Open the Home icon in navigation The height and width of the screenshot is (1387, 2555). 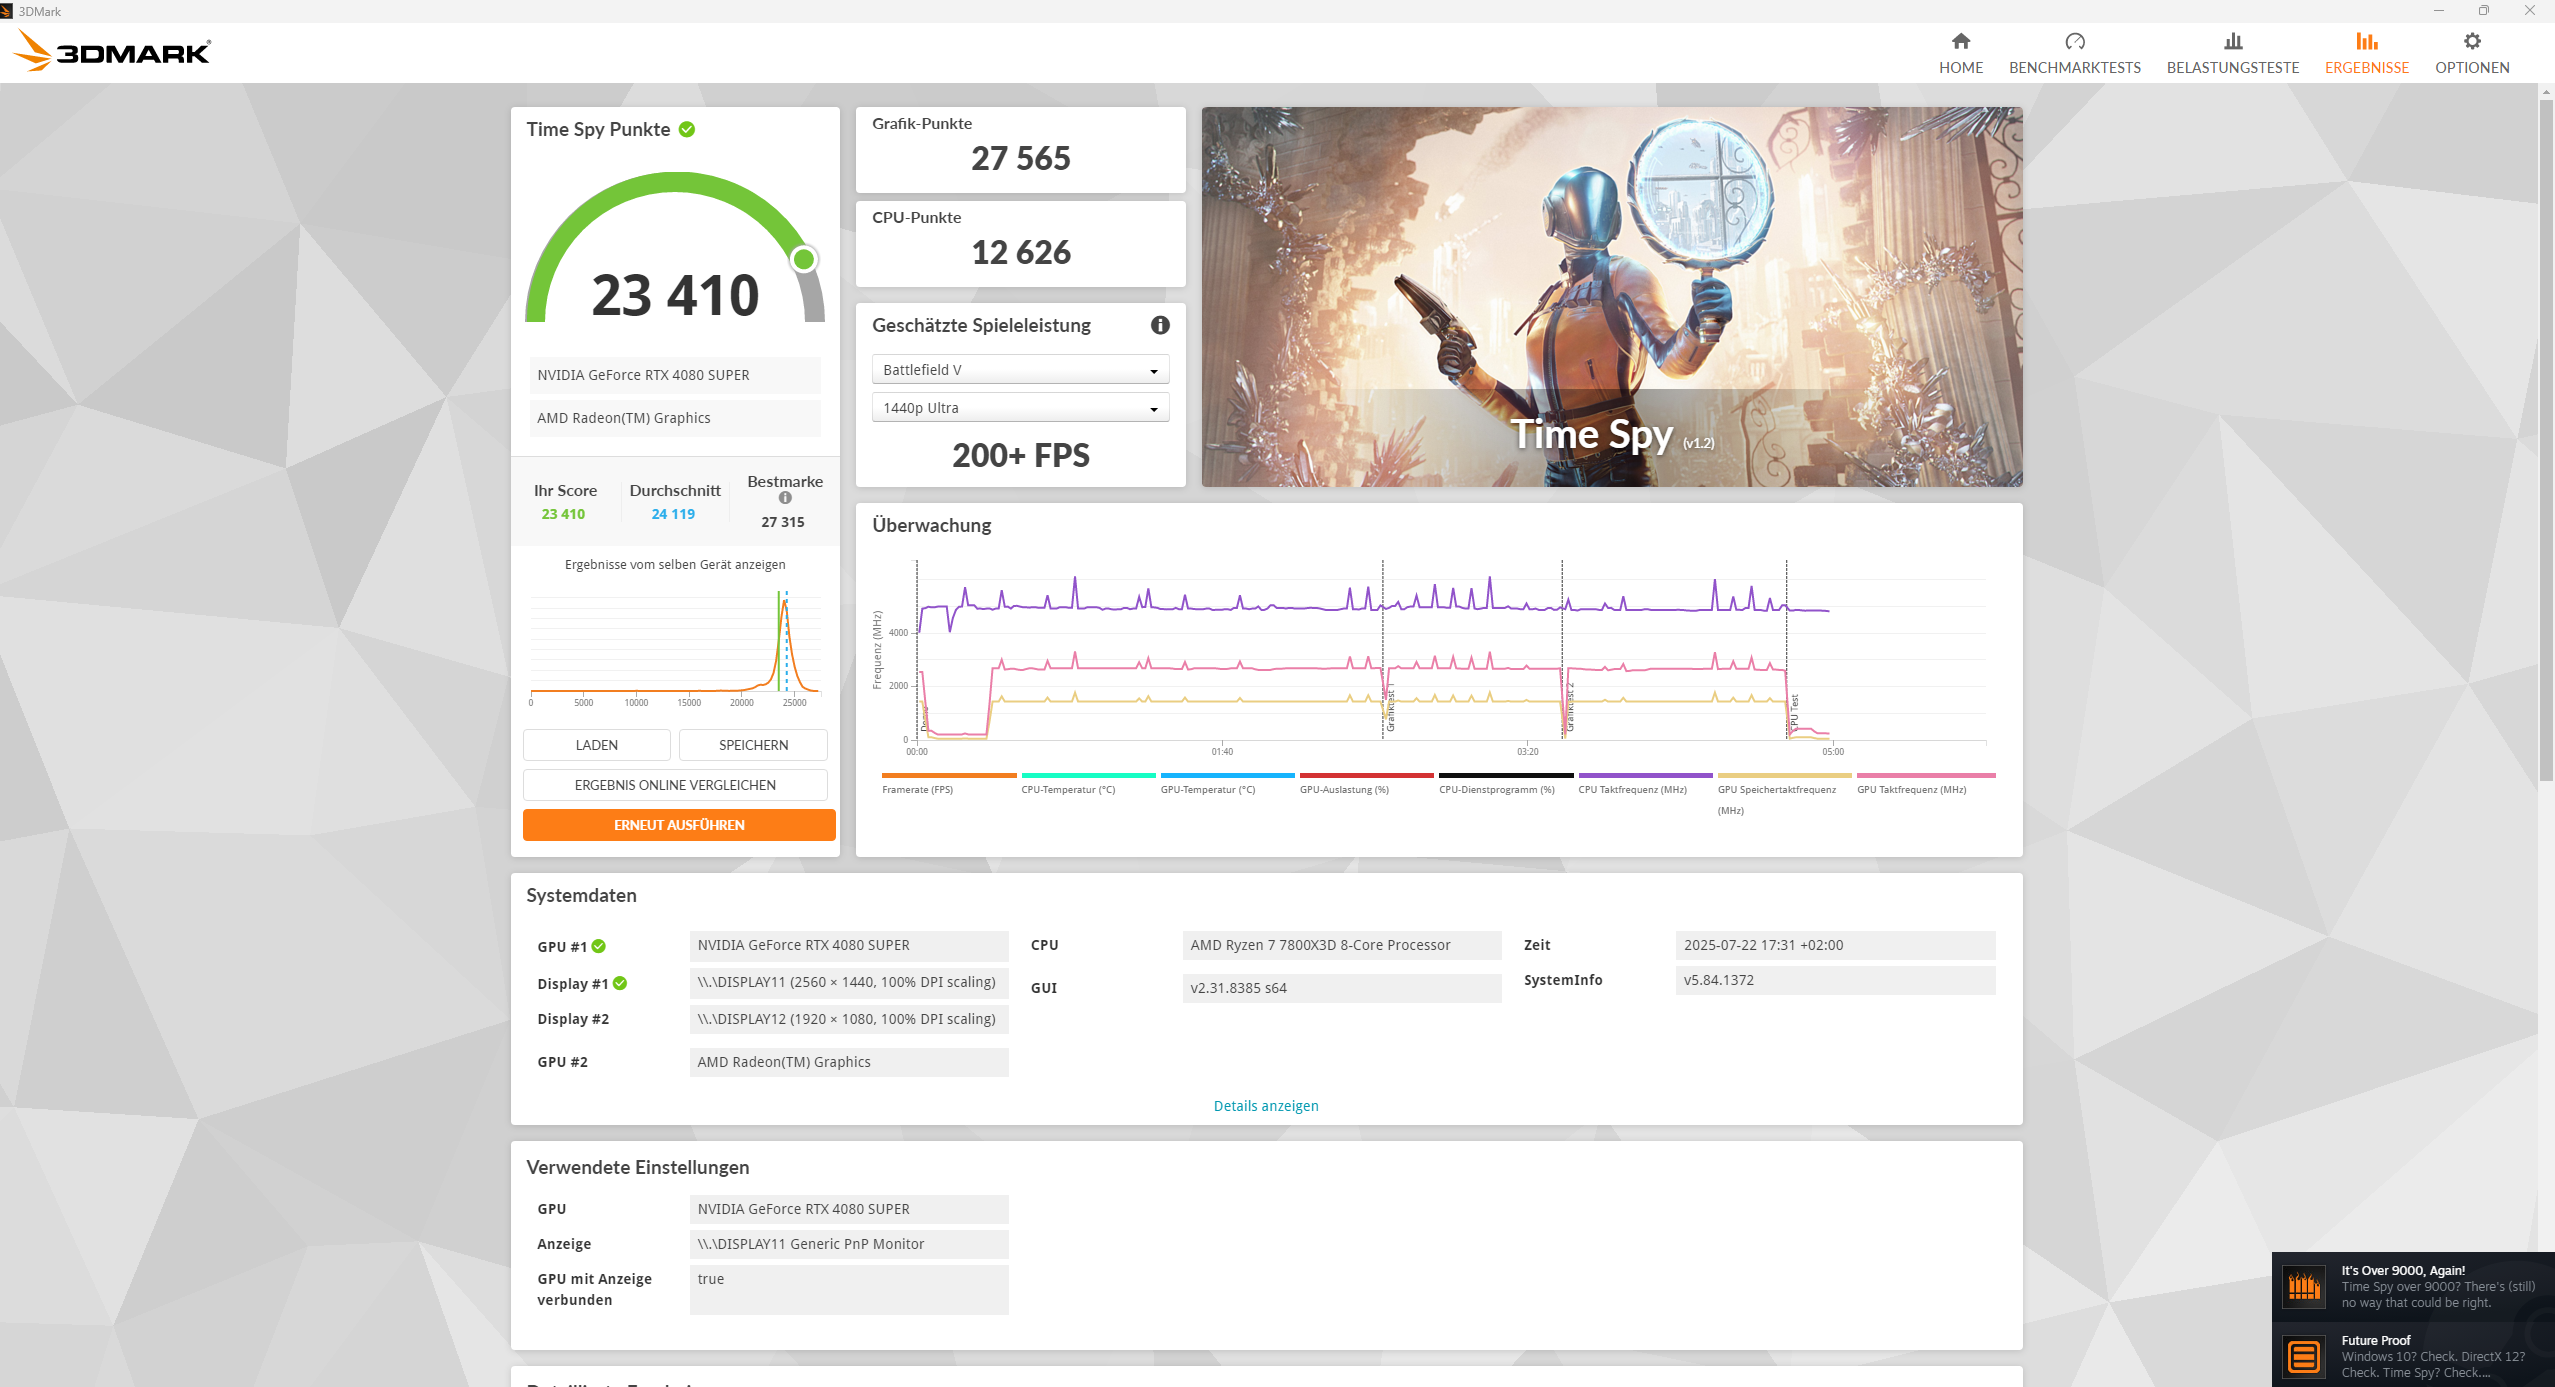coord(1960,42)
